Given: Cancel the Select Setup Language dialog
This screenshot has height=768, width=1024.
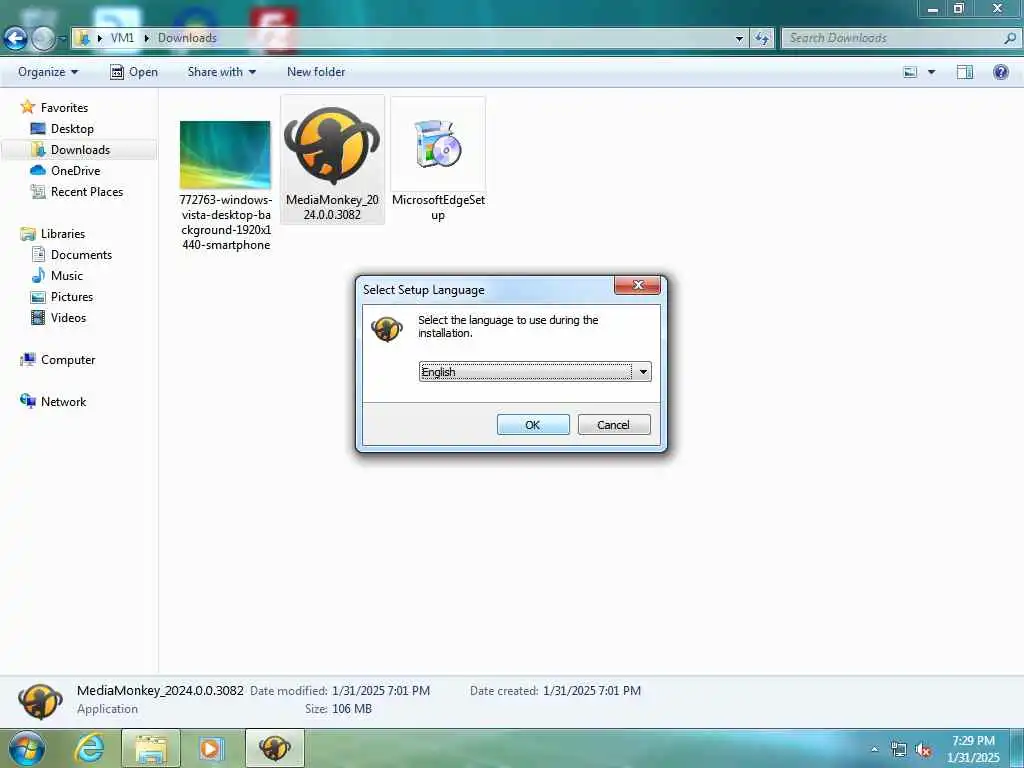Looking at the screenshot, I should pyautogui.click(x=614, y=424).
